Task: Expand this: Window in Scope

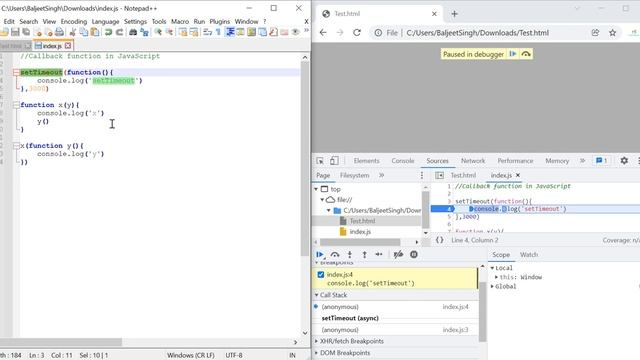Action: coord(497,277)
